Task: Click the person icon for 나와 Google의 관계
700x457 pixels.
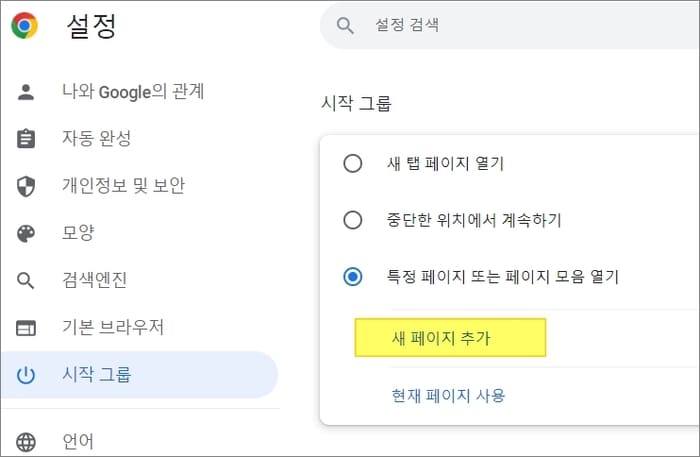Action: click(x=25, y=92)
